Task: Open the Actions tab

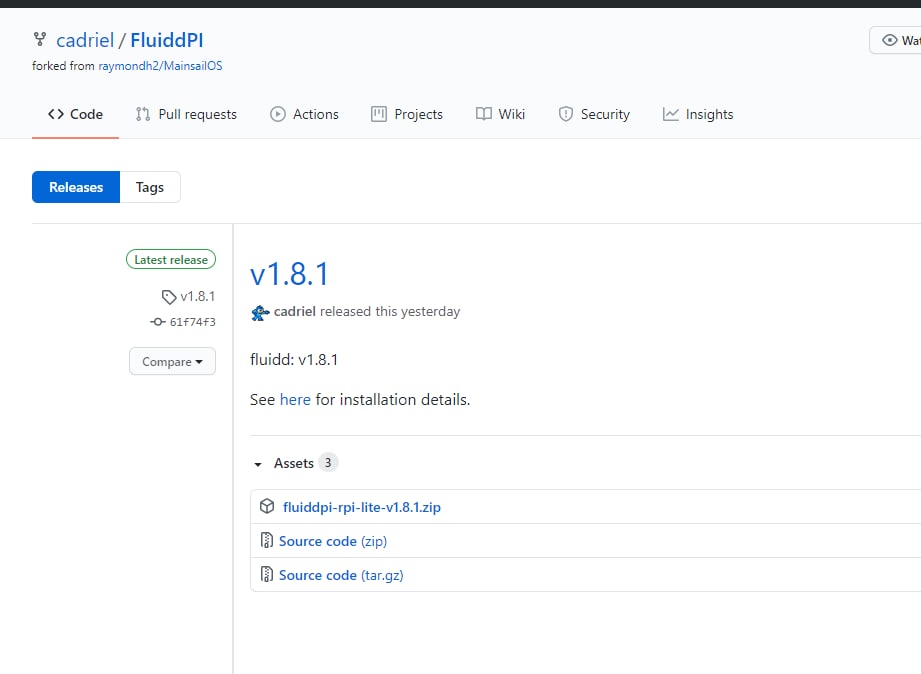Action: 304,114
